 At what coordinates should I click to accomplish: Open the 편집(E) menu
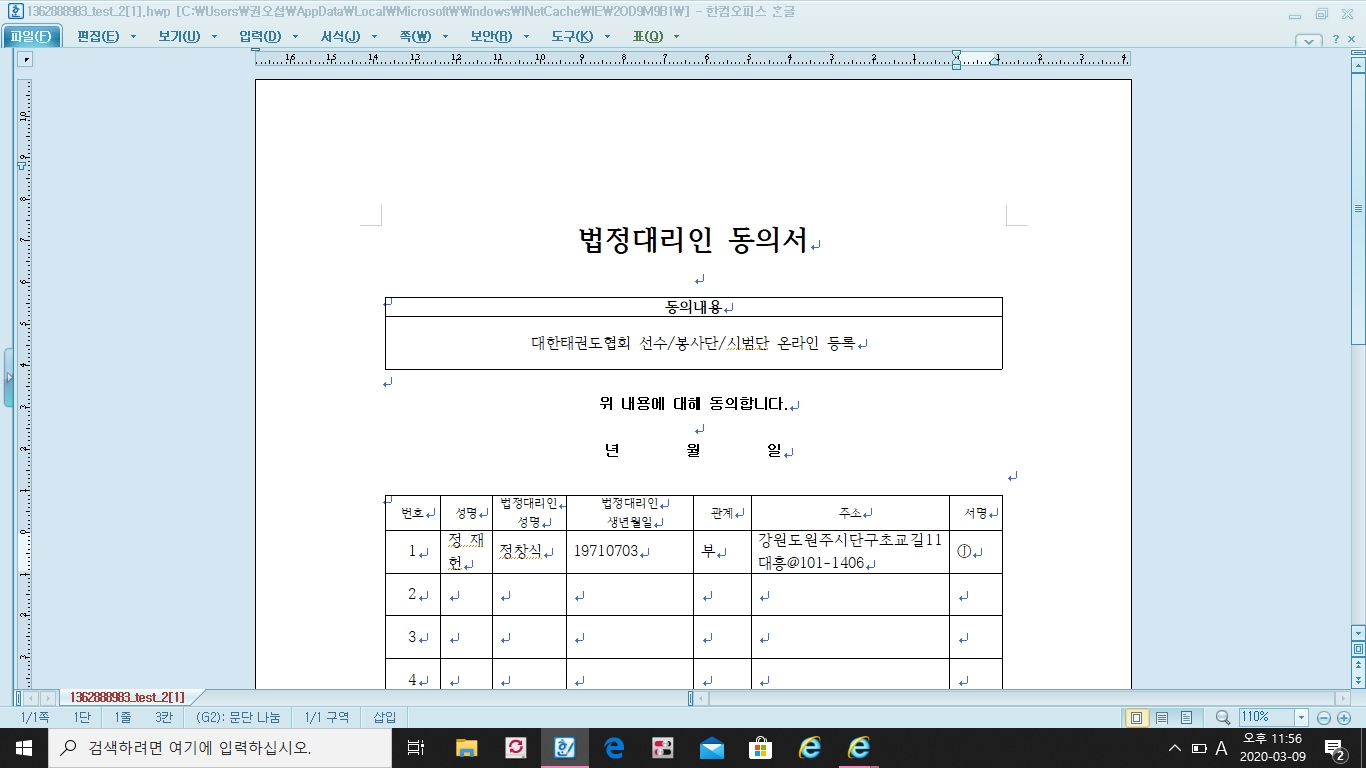pyautogui.click(x=98, y=37)
